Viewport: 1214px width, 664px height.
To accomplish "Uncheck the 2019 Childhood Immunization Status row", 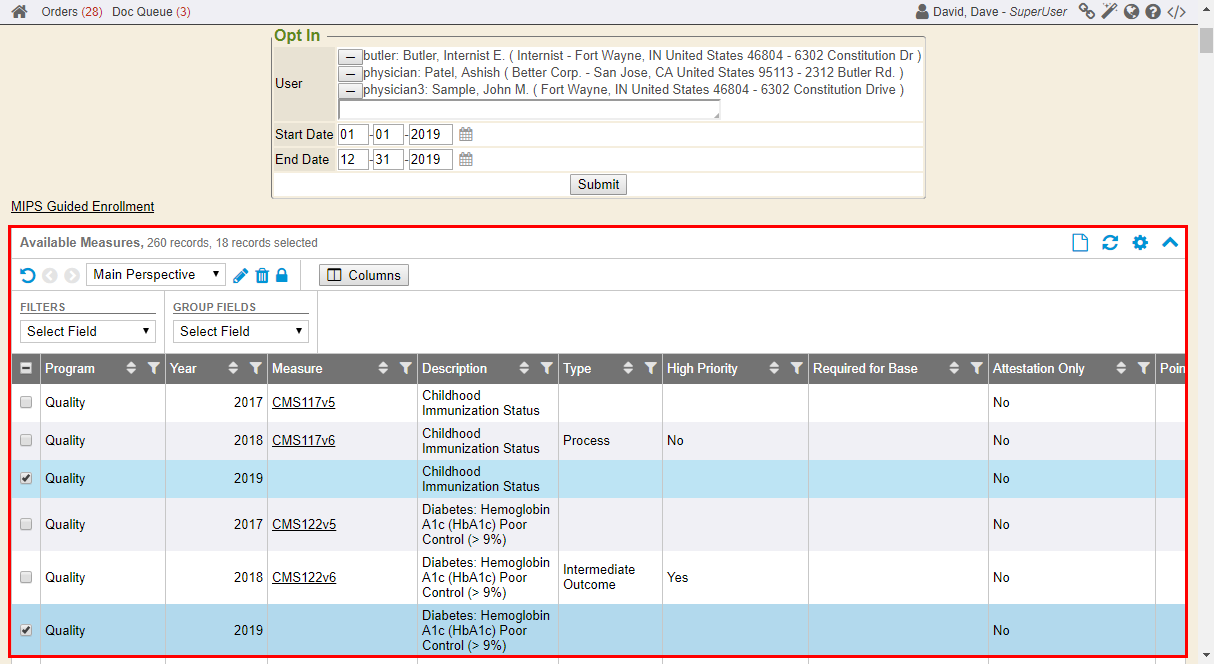I will click(x=27, y=478).
